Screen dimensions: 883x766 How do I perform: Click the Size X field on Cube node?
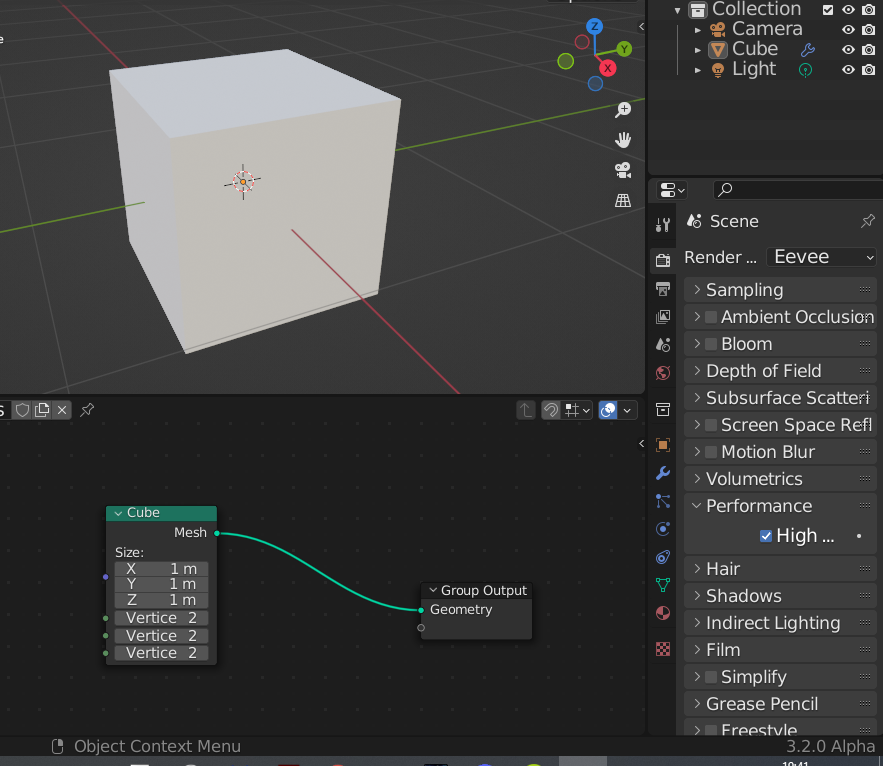click(162, 569)
